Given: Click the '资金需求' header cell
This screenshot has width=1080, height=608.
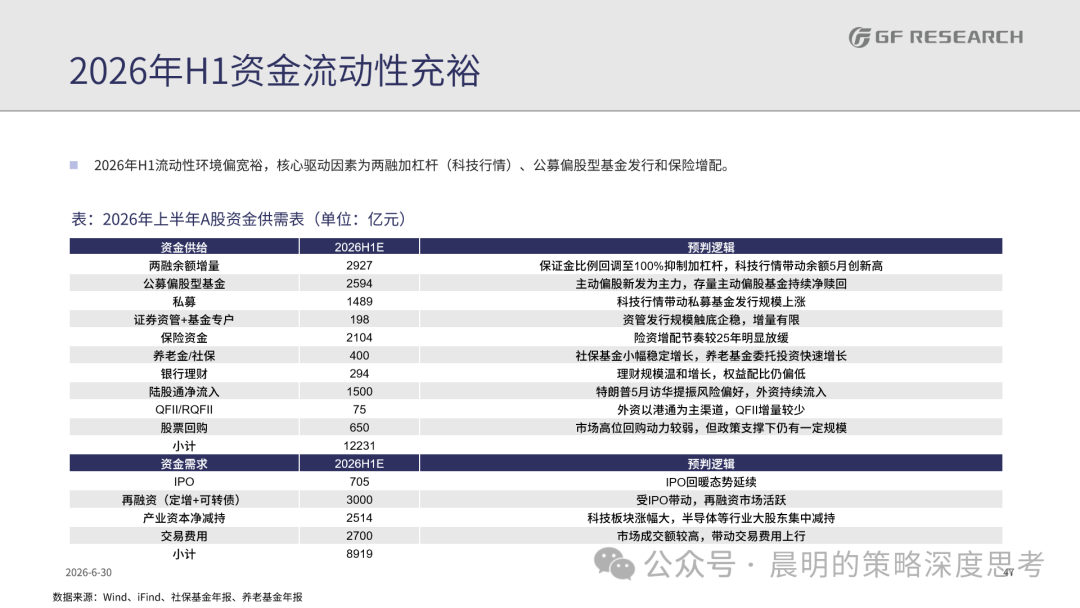Looking at the screenshot, I should (x=184, y=463).
